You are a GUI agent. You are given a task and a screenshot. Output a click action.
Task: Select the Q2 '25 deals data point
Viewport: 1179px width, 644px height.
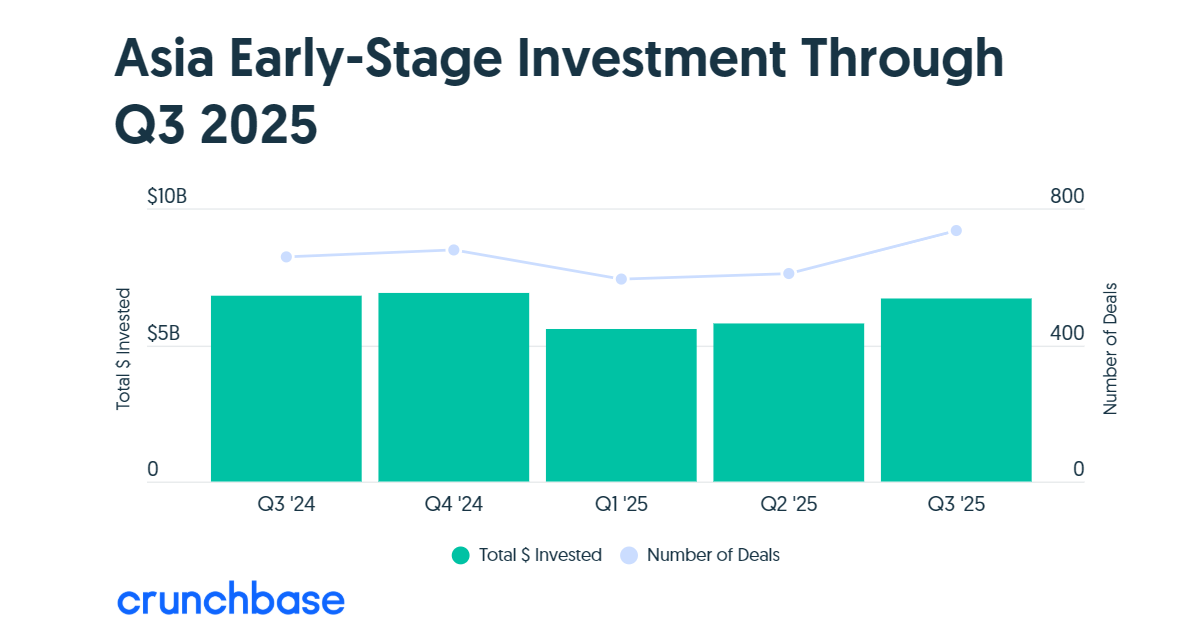tap(788, 273)
